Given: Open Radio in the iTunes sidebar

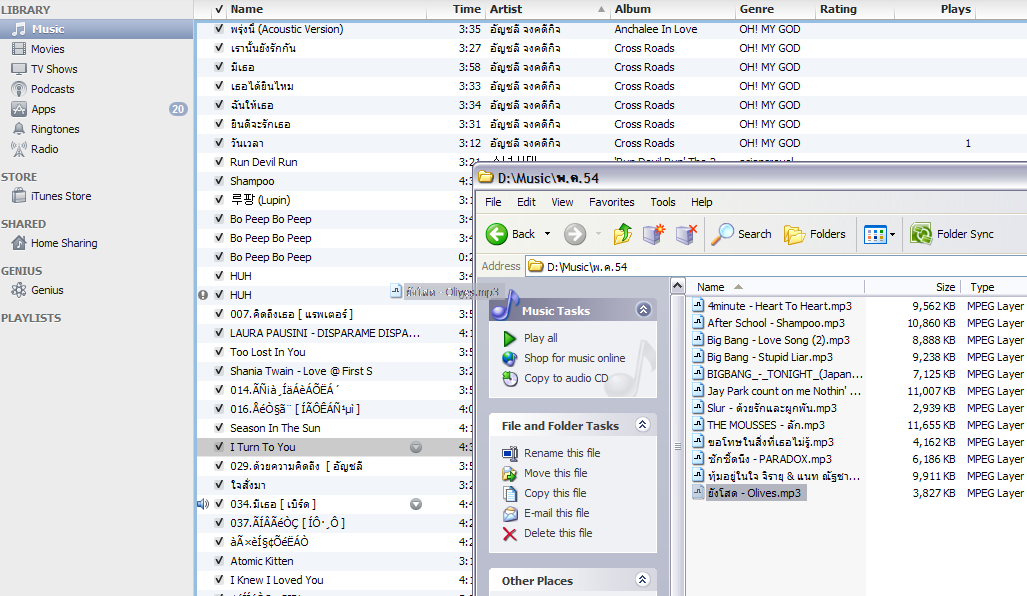Looking at the screenshot, I should pyautogui.click(x=44, y=149).
